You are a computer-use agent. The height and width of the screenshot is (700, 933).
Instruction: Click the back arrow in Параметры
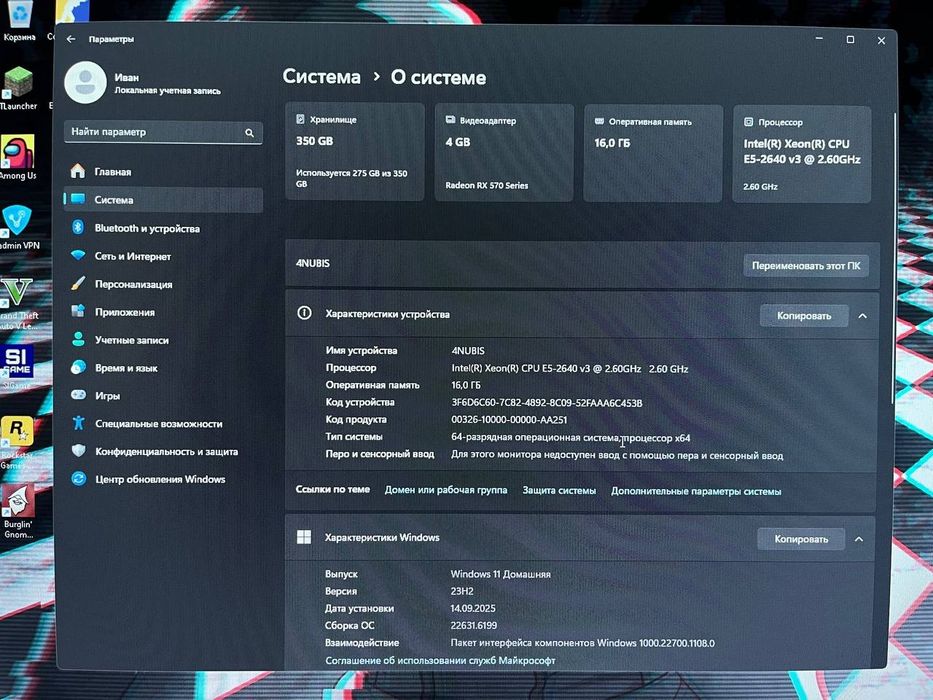pyautogui.click(x=71, y=39)
